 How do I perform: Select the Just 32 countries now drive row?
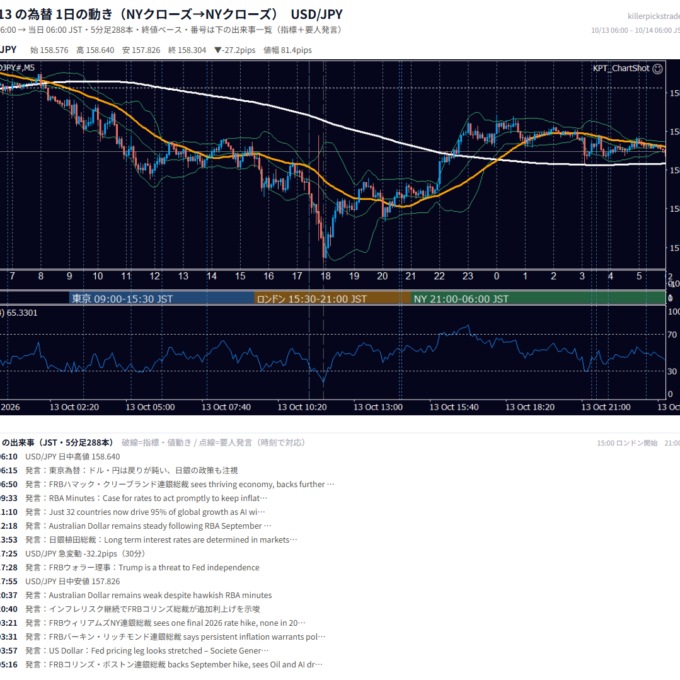click(x=132, y=512)
